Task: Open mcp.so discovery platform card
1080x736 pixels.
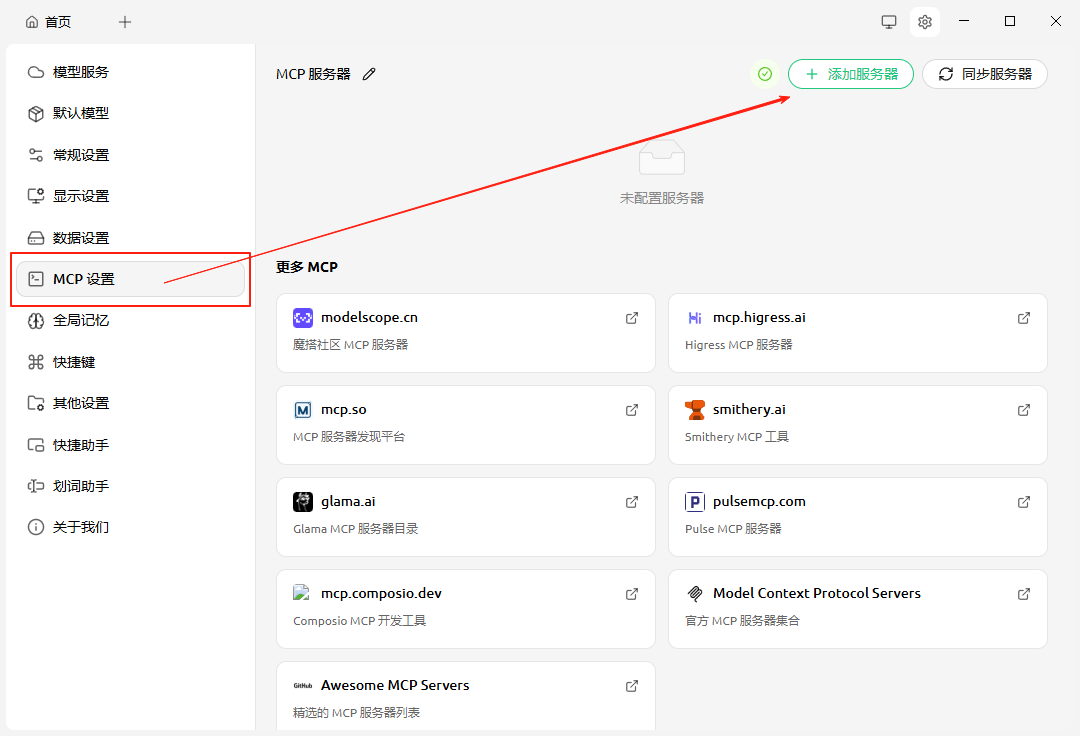Action: 466,425
